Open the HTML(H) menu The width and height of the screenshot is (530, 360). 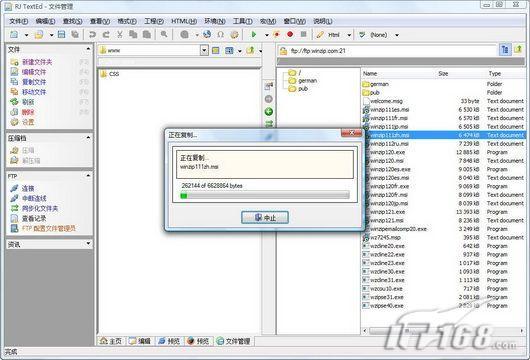pos(184,21)
